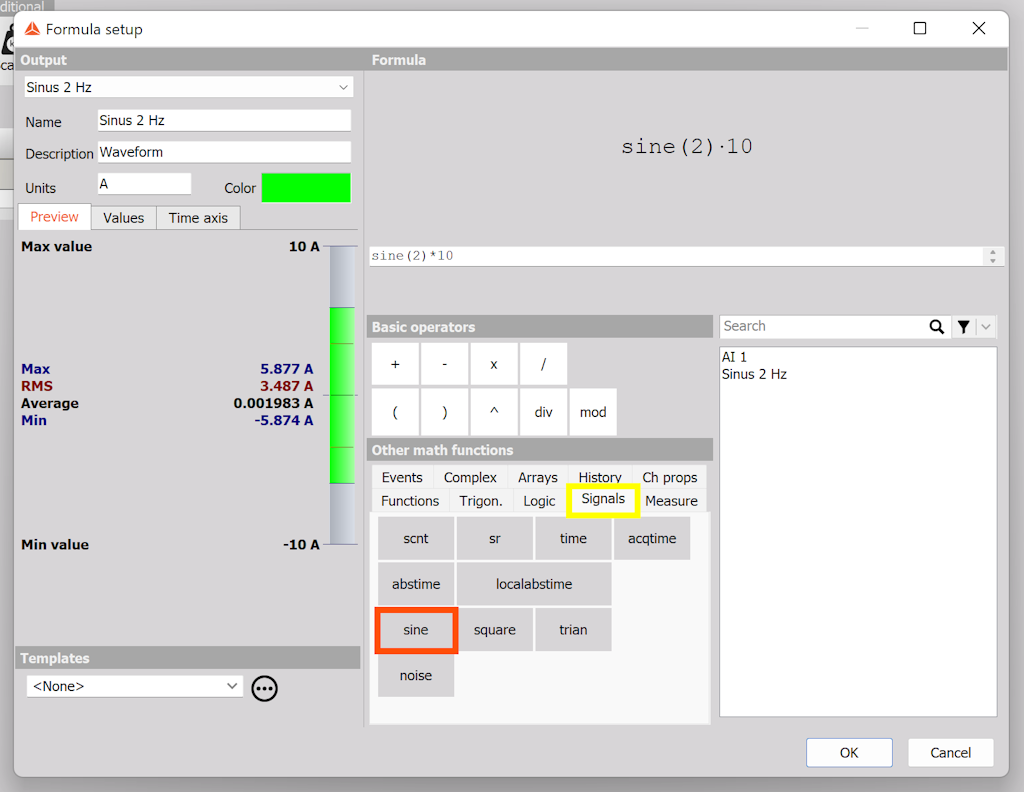
Task: Insert the division operator
Action: click(543, 364)
